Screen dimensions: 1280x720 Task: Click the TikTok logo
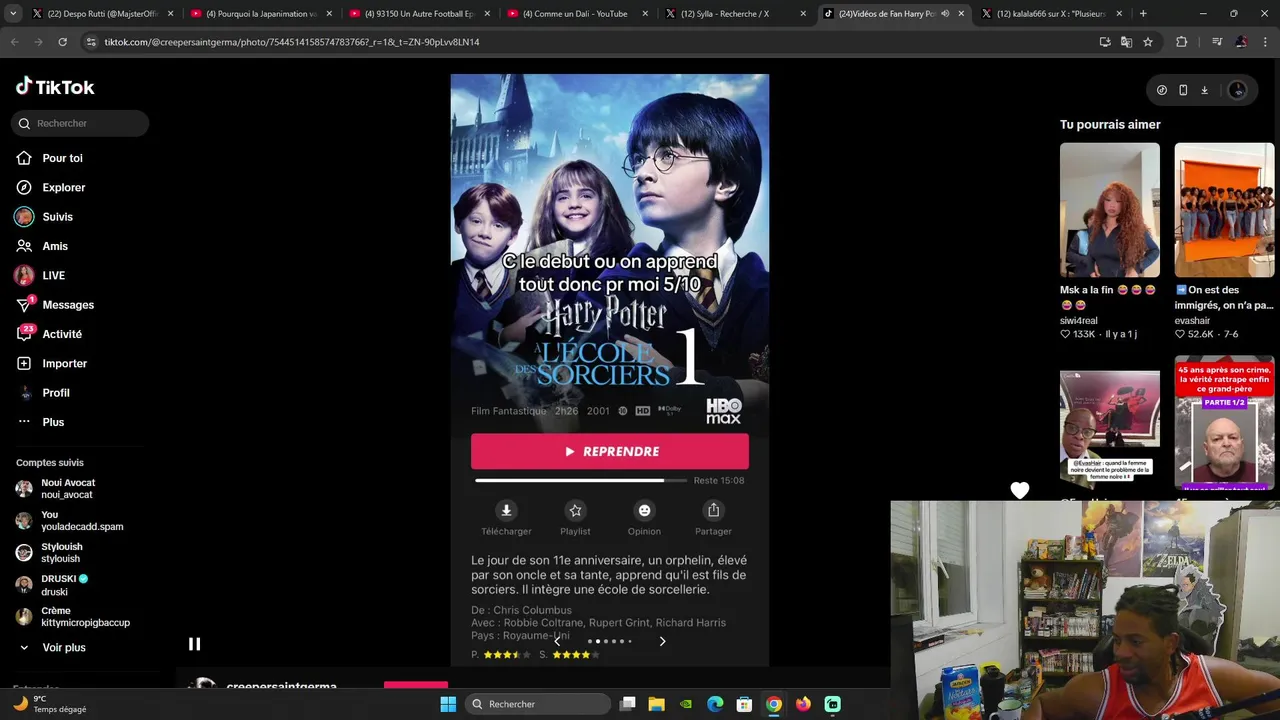tap(55, 87)
